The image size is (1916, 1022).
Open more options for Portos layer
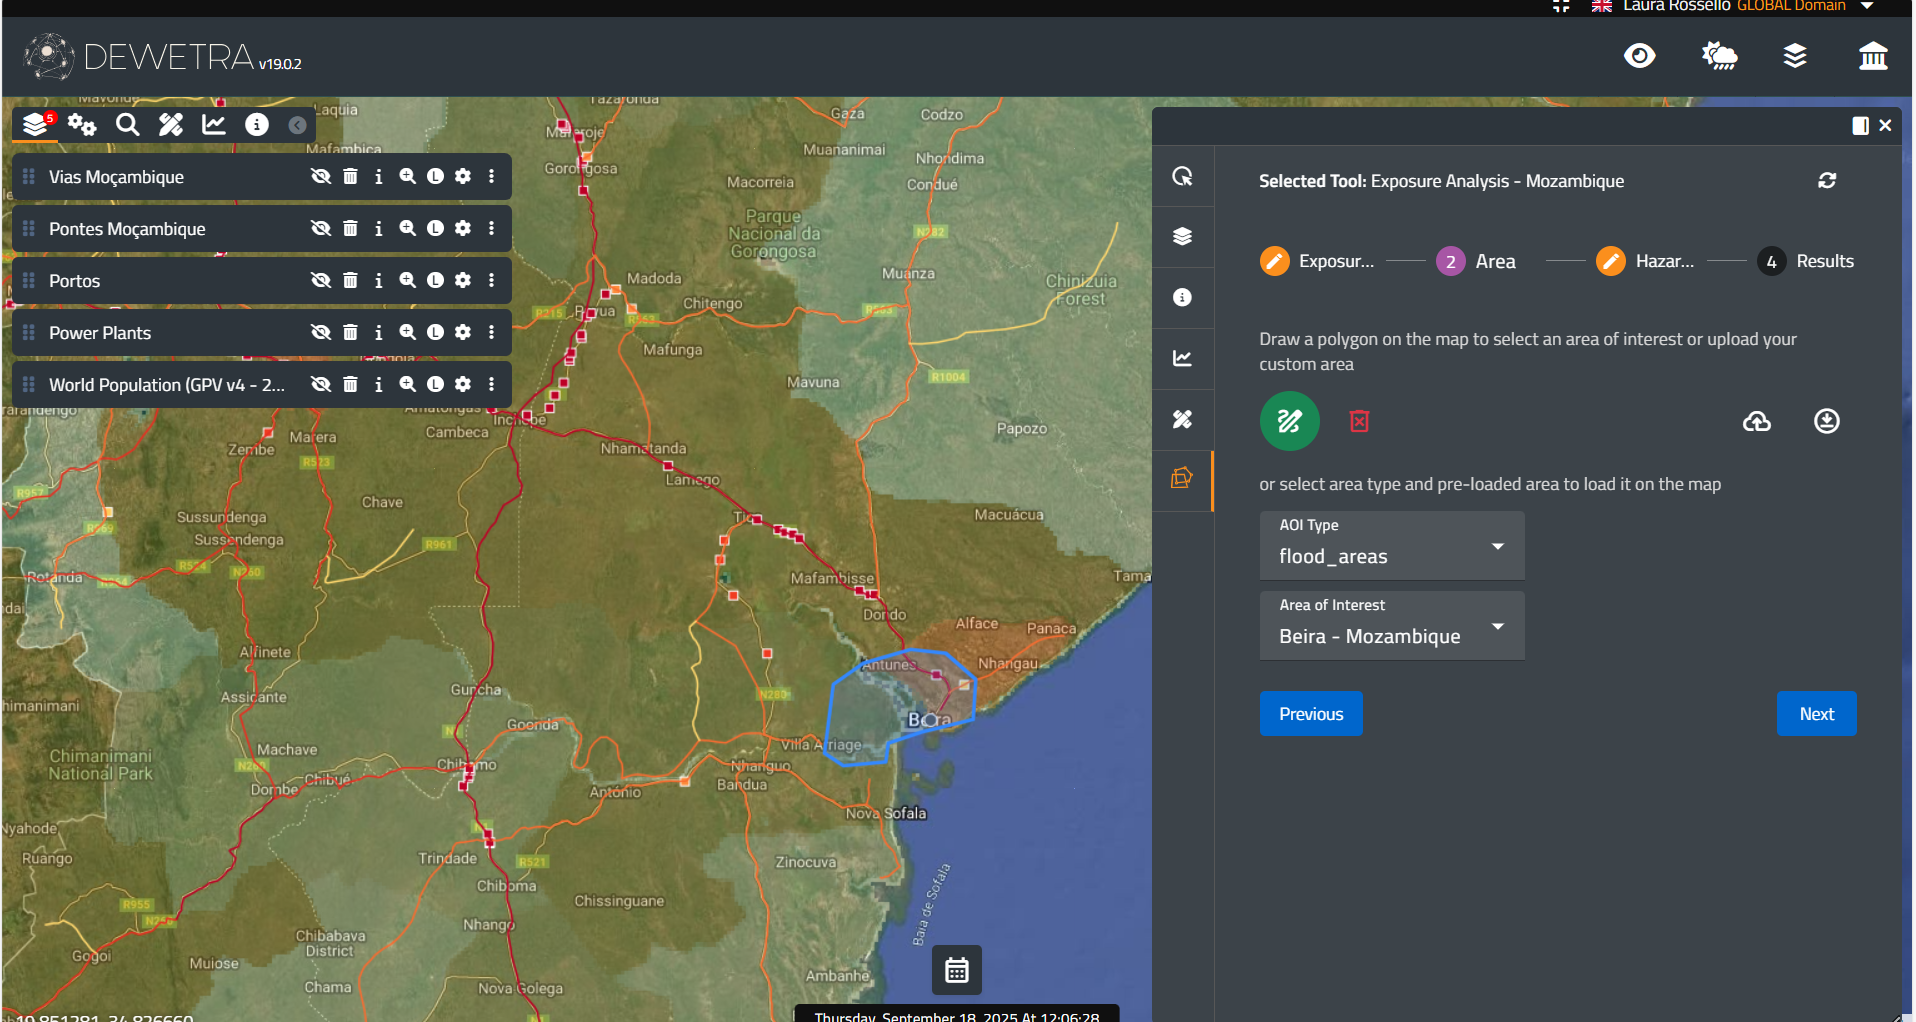pos(491,281)
